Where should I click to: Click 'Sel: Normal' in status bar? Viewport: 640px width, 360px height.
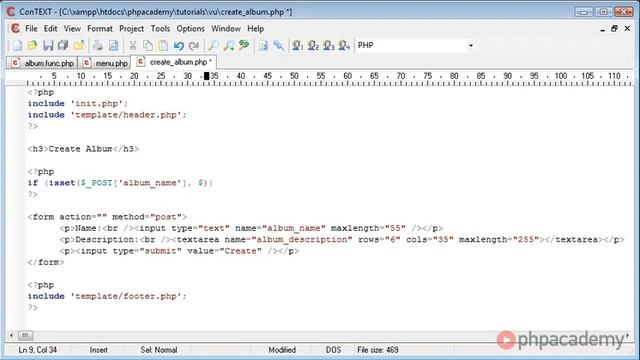coord(159,350)
